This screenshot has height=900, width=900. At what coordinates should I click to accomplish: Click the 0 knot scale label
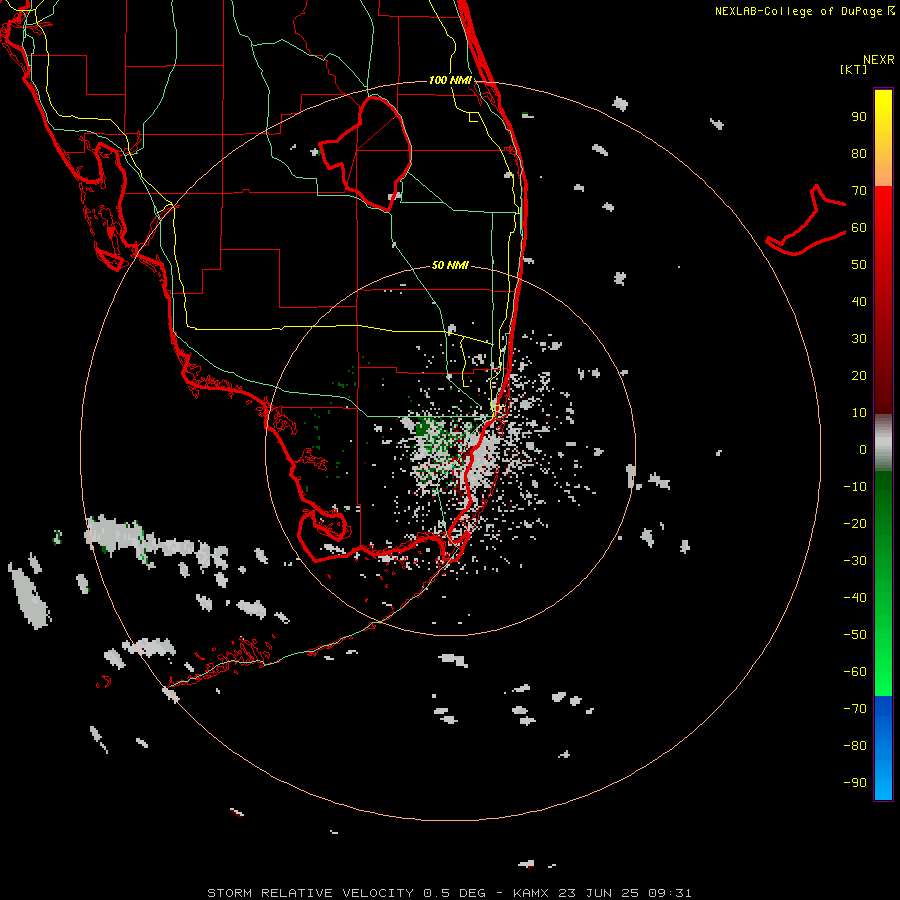(x=863, y=450)
